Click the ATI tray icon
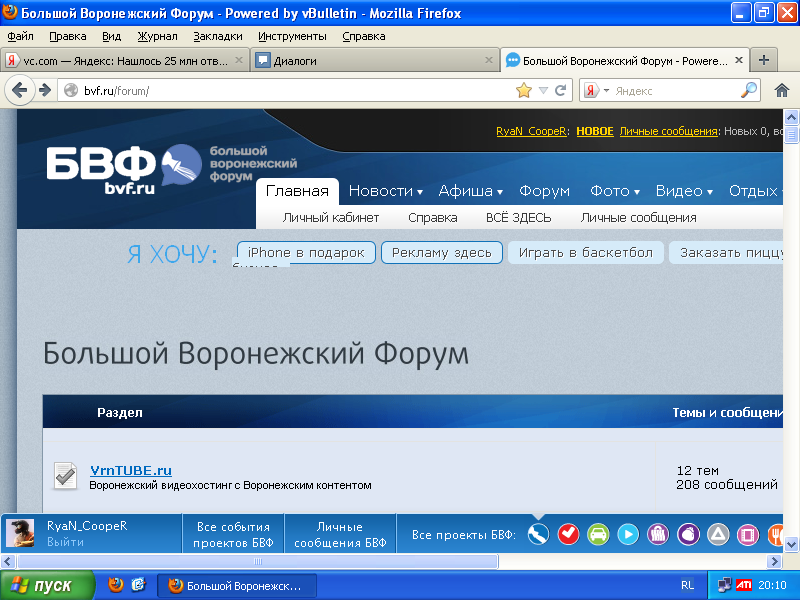Screen dimensions: 800x600 (x=743, y=585)
